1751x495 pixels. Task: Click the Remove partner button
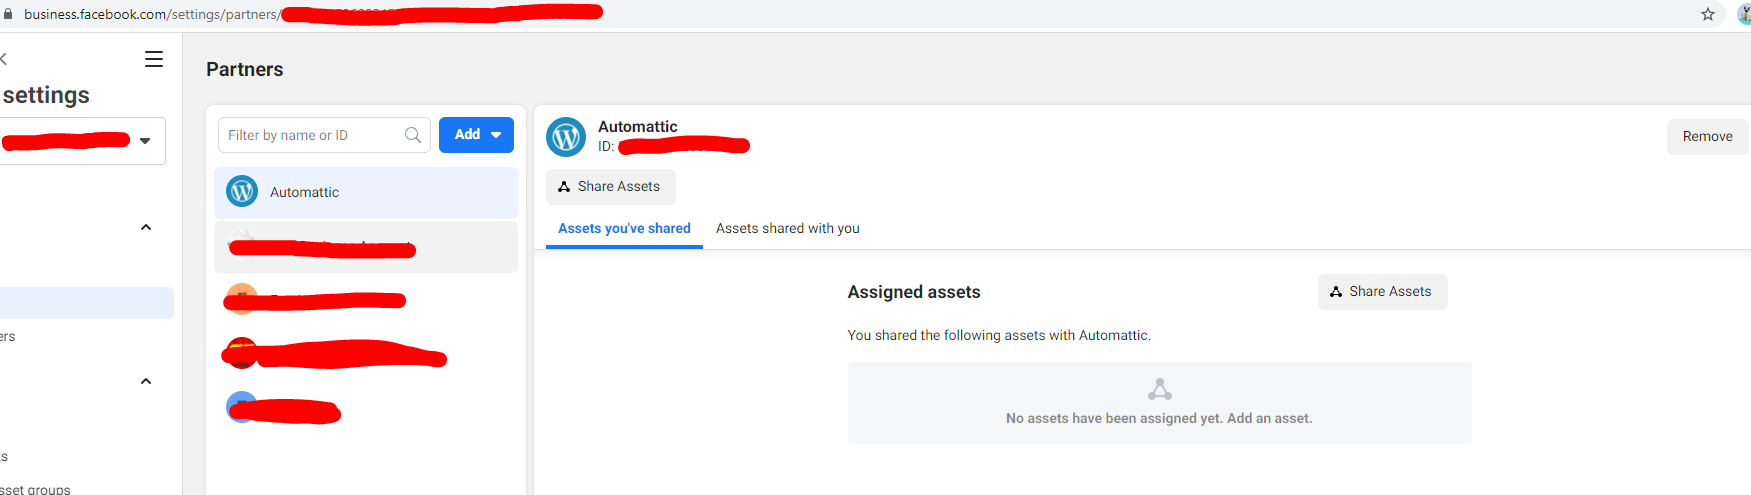tap(1707, 137)
